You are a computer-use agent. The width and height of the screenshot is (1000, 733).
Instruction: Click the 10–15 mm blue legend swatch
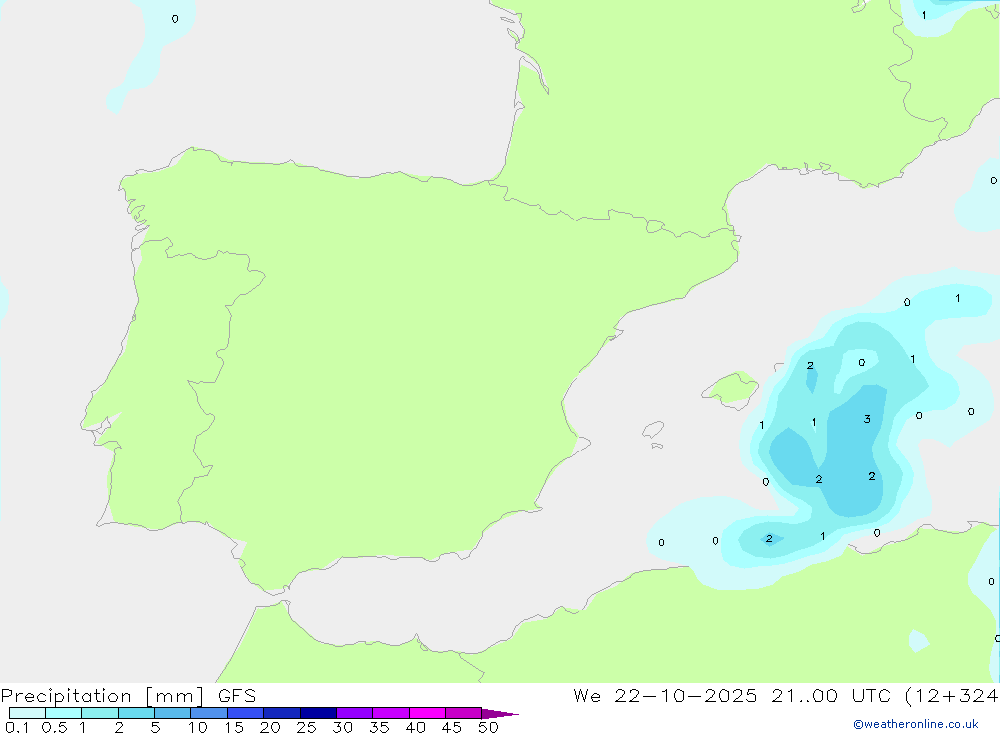(209, 713)
